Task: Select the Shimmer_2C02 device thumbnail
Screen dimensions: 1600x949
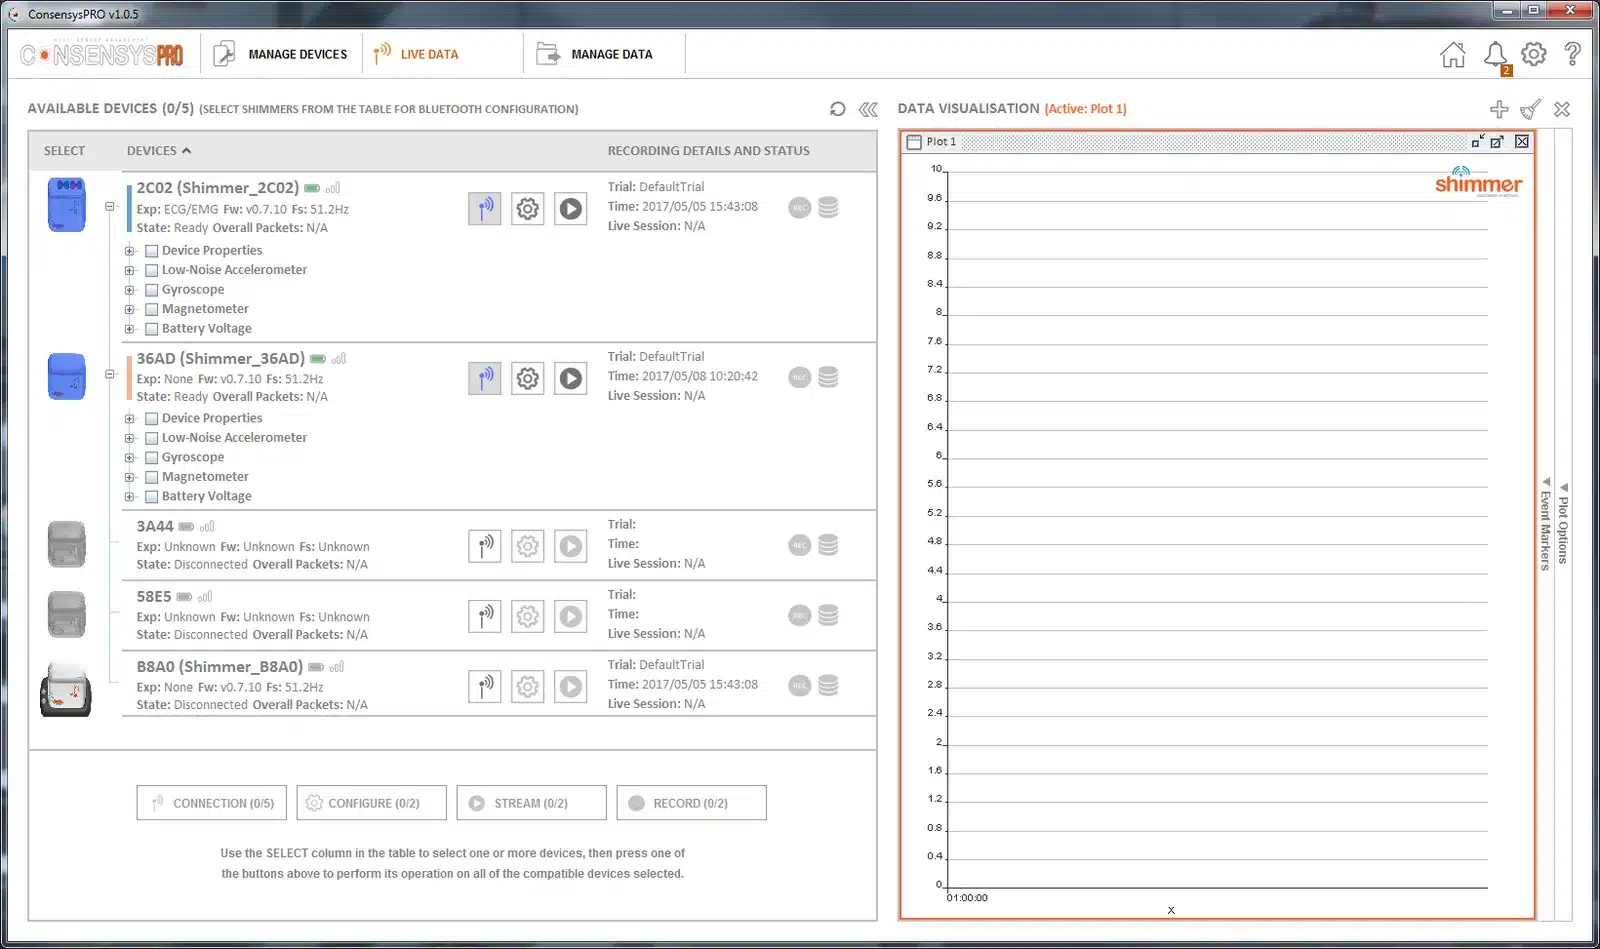Action: (67, 205)
